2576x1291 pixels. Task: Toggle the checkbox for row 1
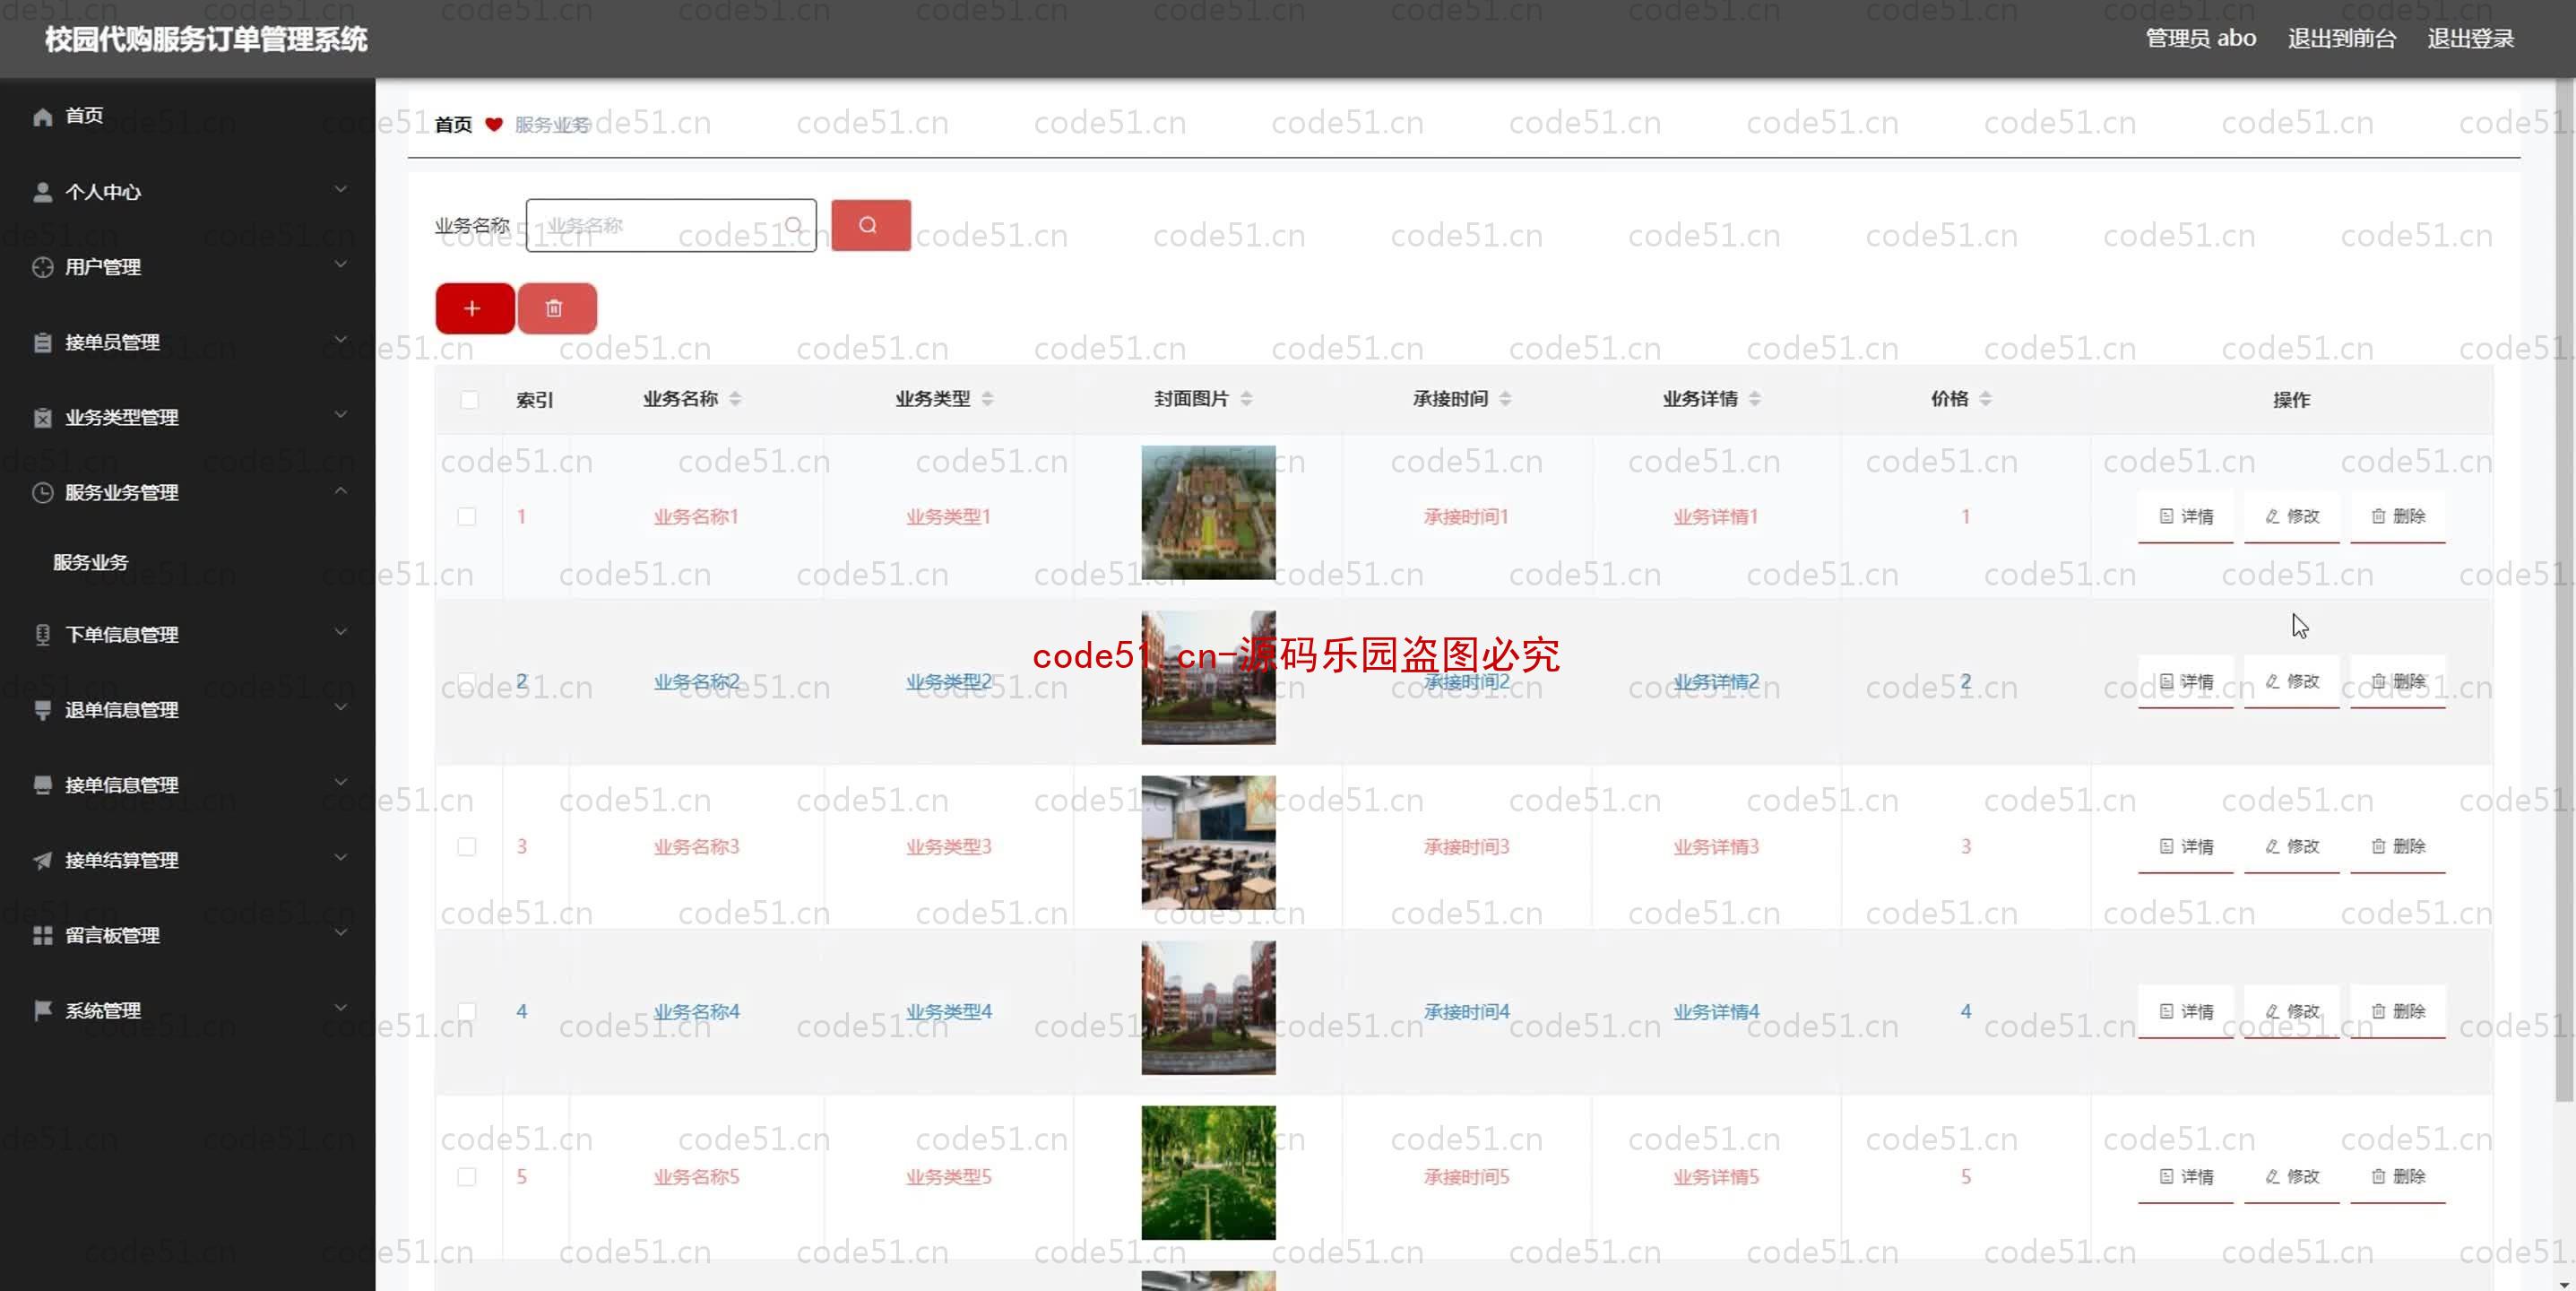point(468,516)
